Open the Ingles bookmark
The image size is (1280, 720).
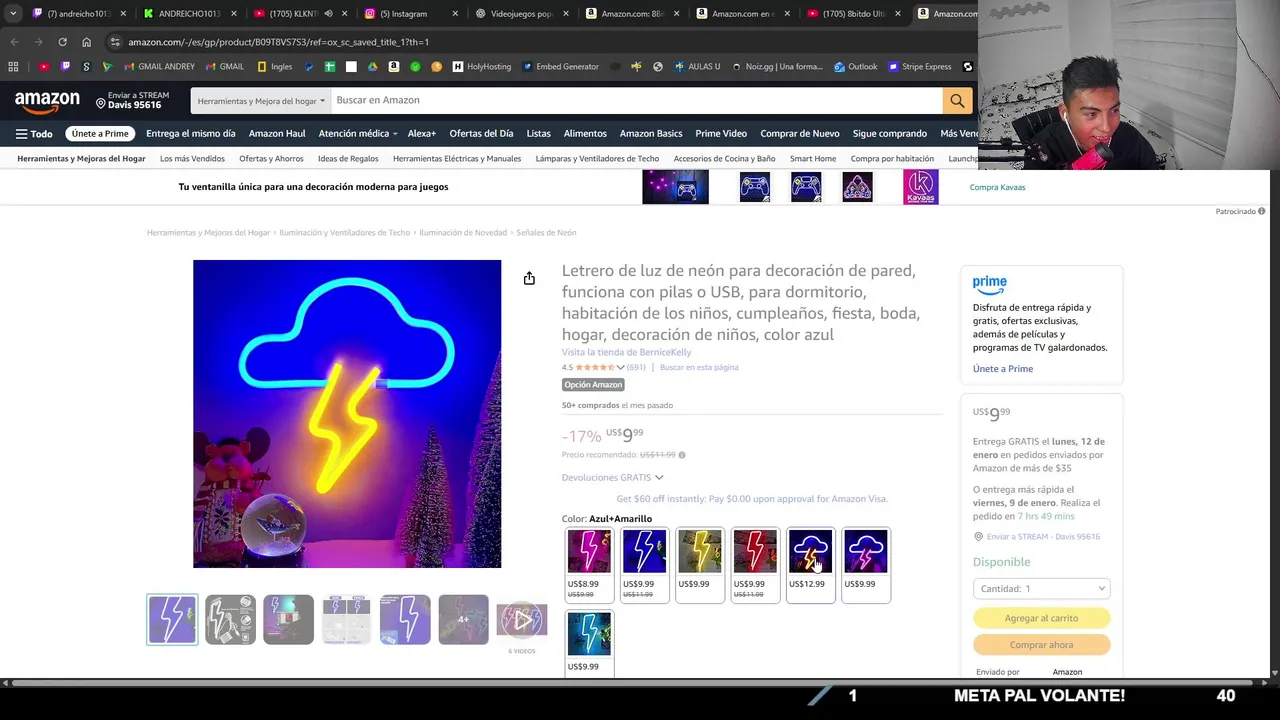(275, 67)
